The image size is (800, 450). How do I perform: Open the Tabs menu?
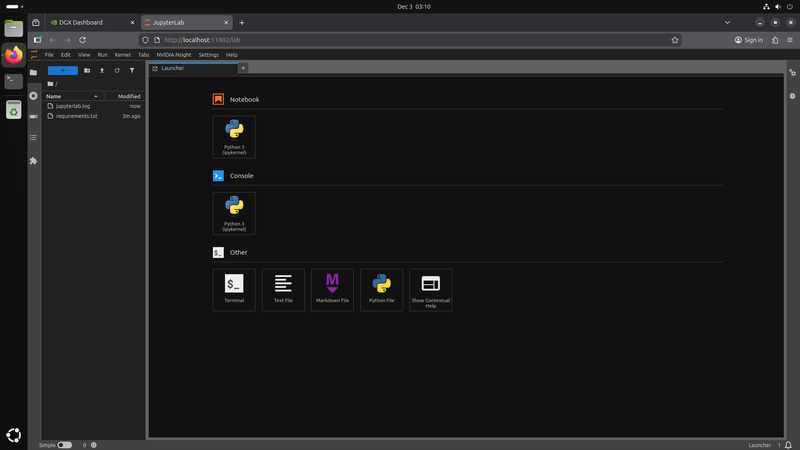tap(143, 55)
